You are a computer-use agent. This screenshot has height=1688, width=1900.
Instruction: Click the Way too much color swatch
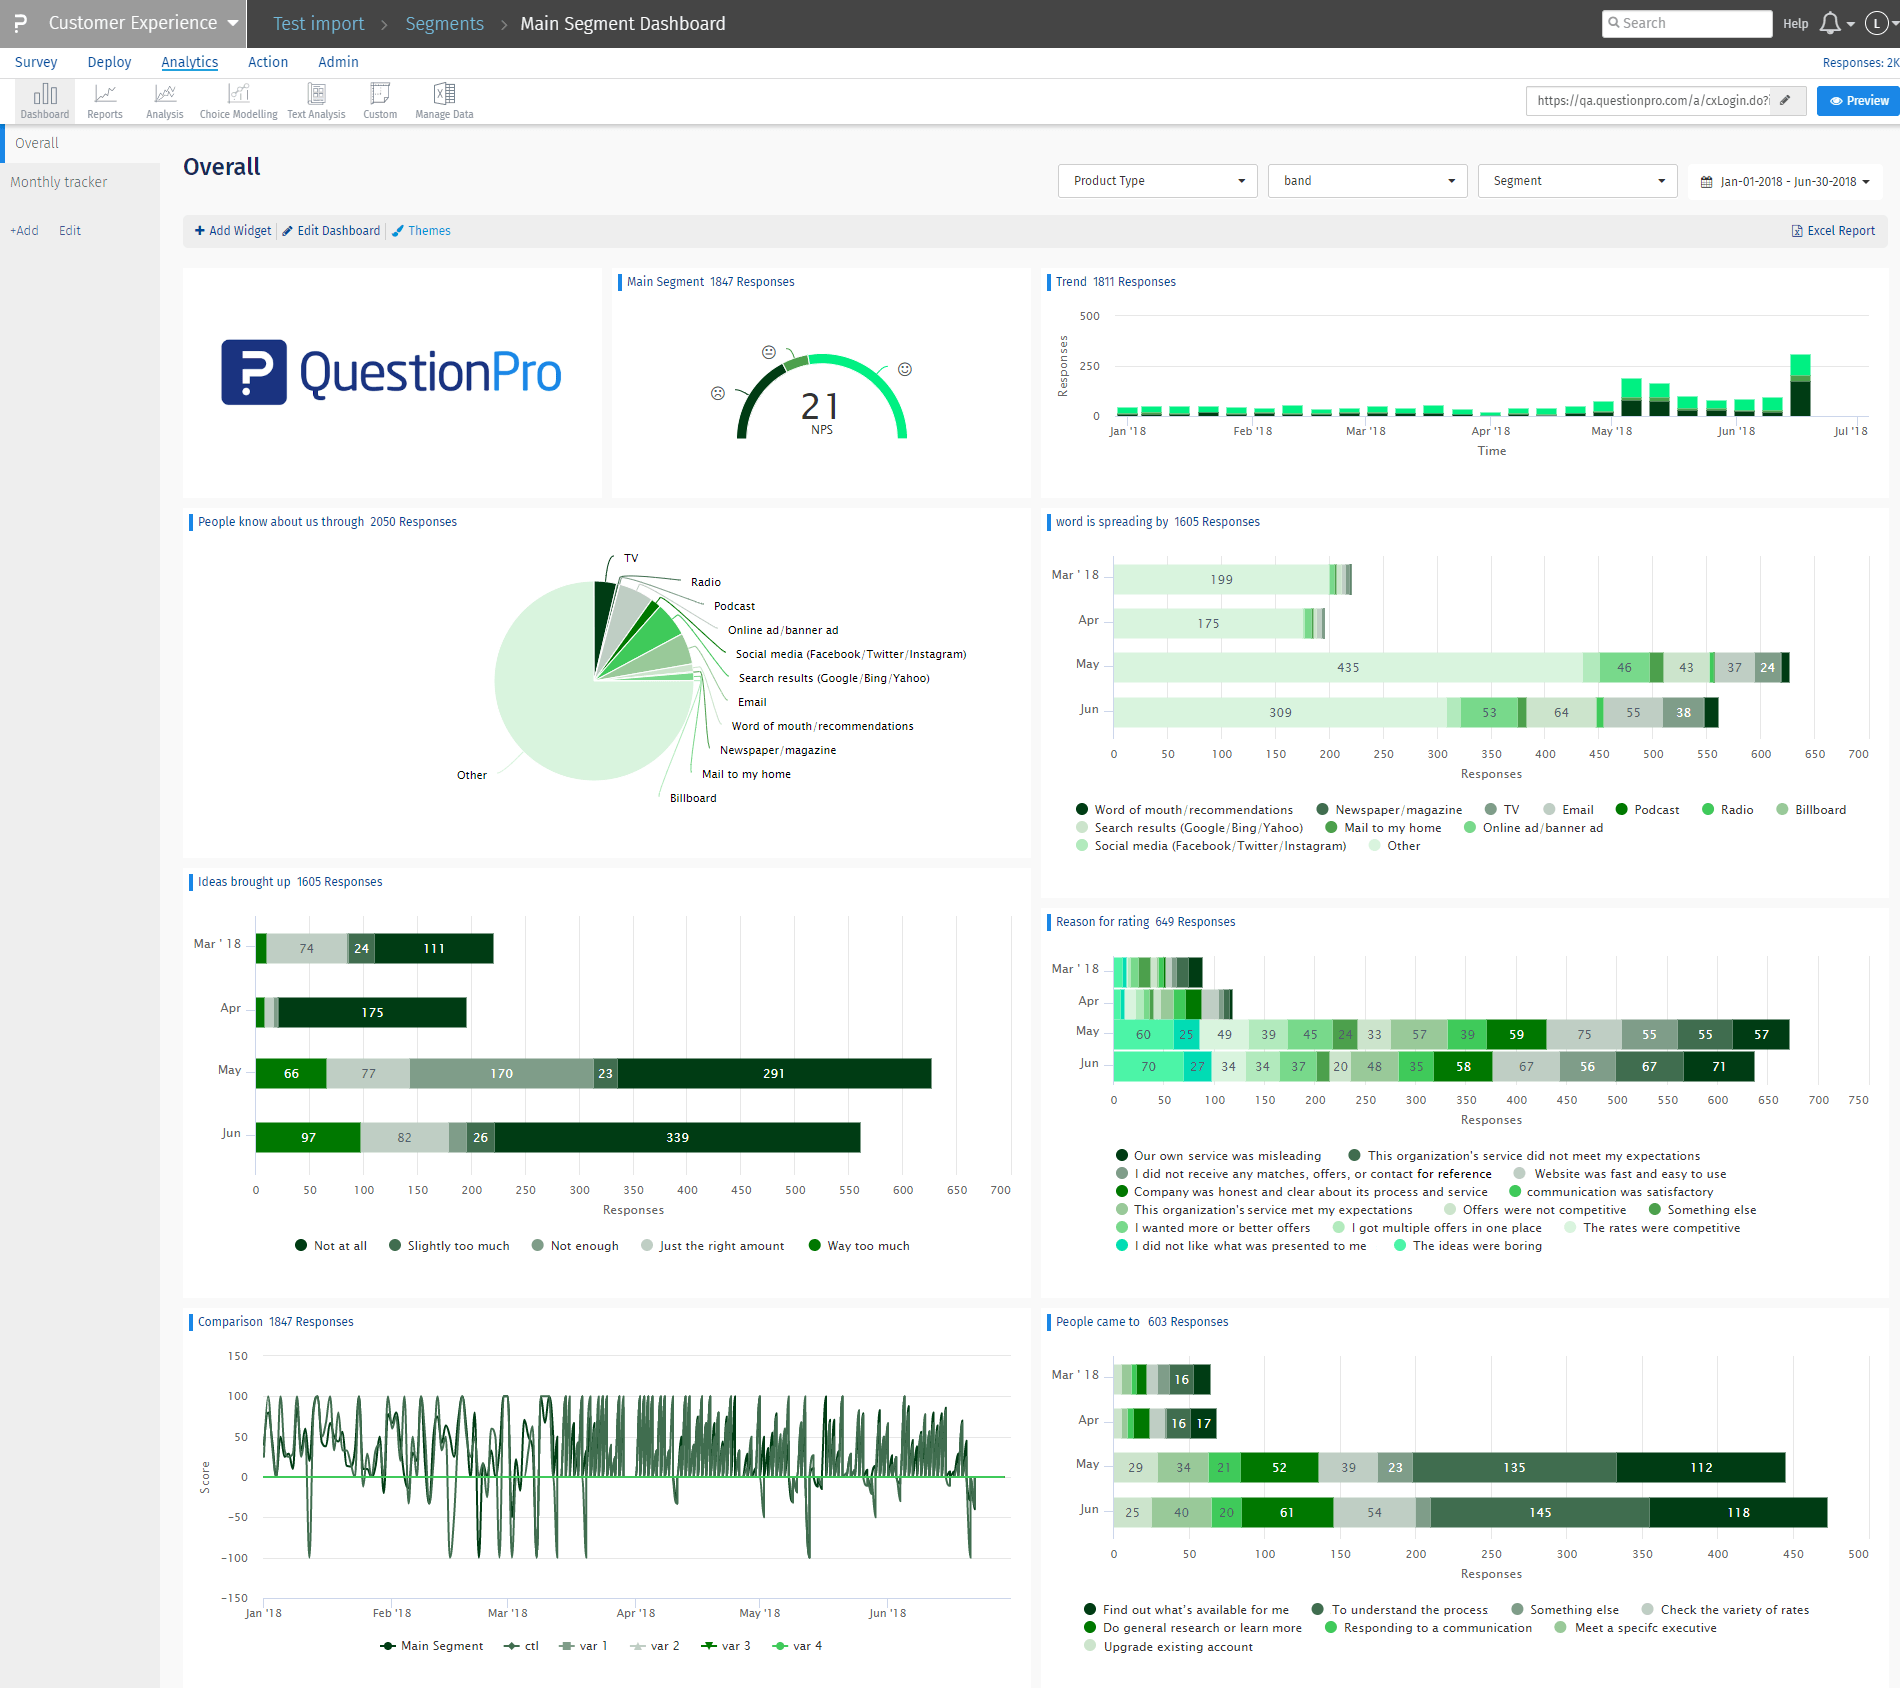pyautogui.click(x=815, y=1246)
